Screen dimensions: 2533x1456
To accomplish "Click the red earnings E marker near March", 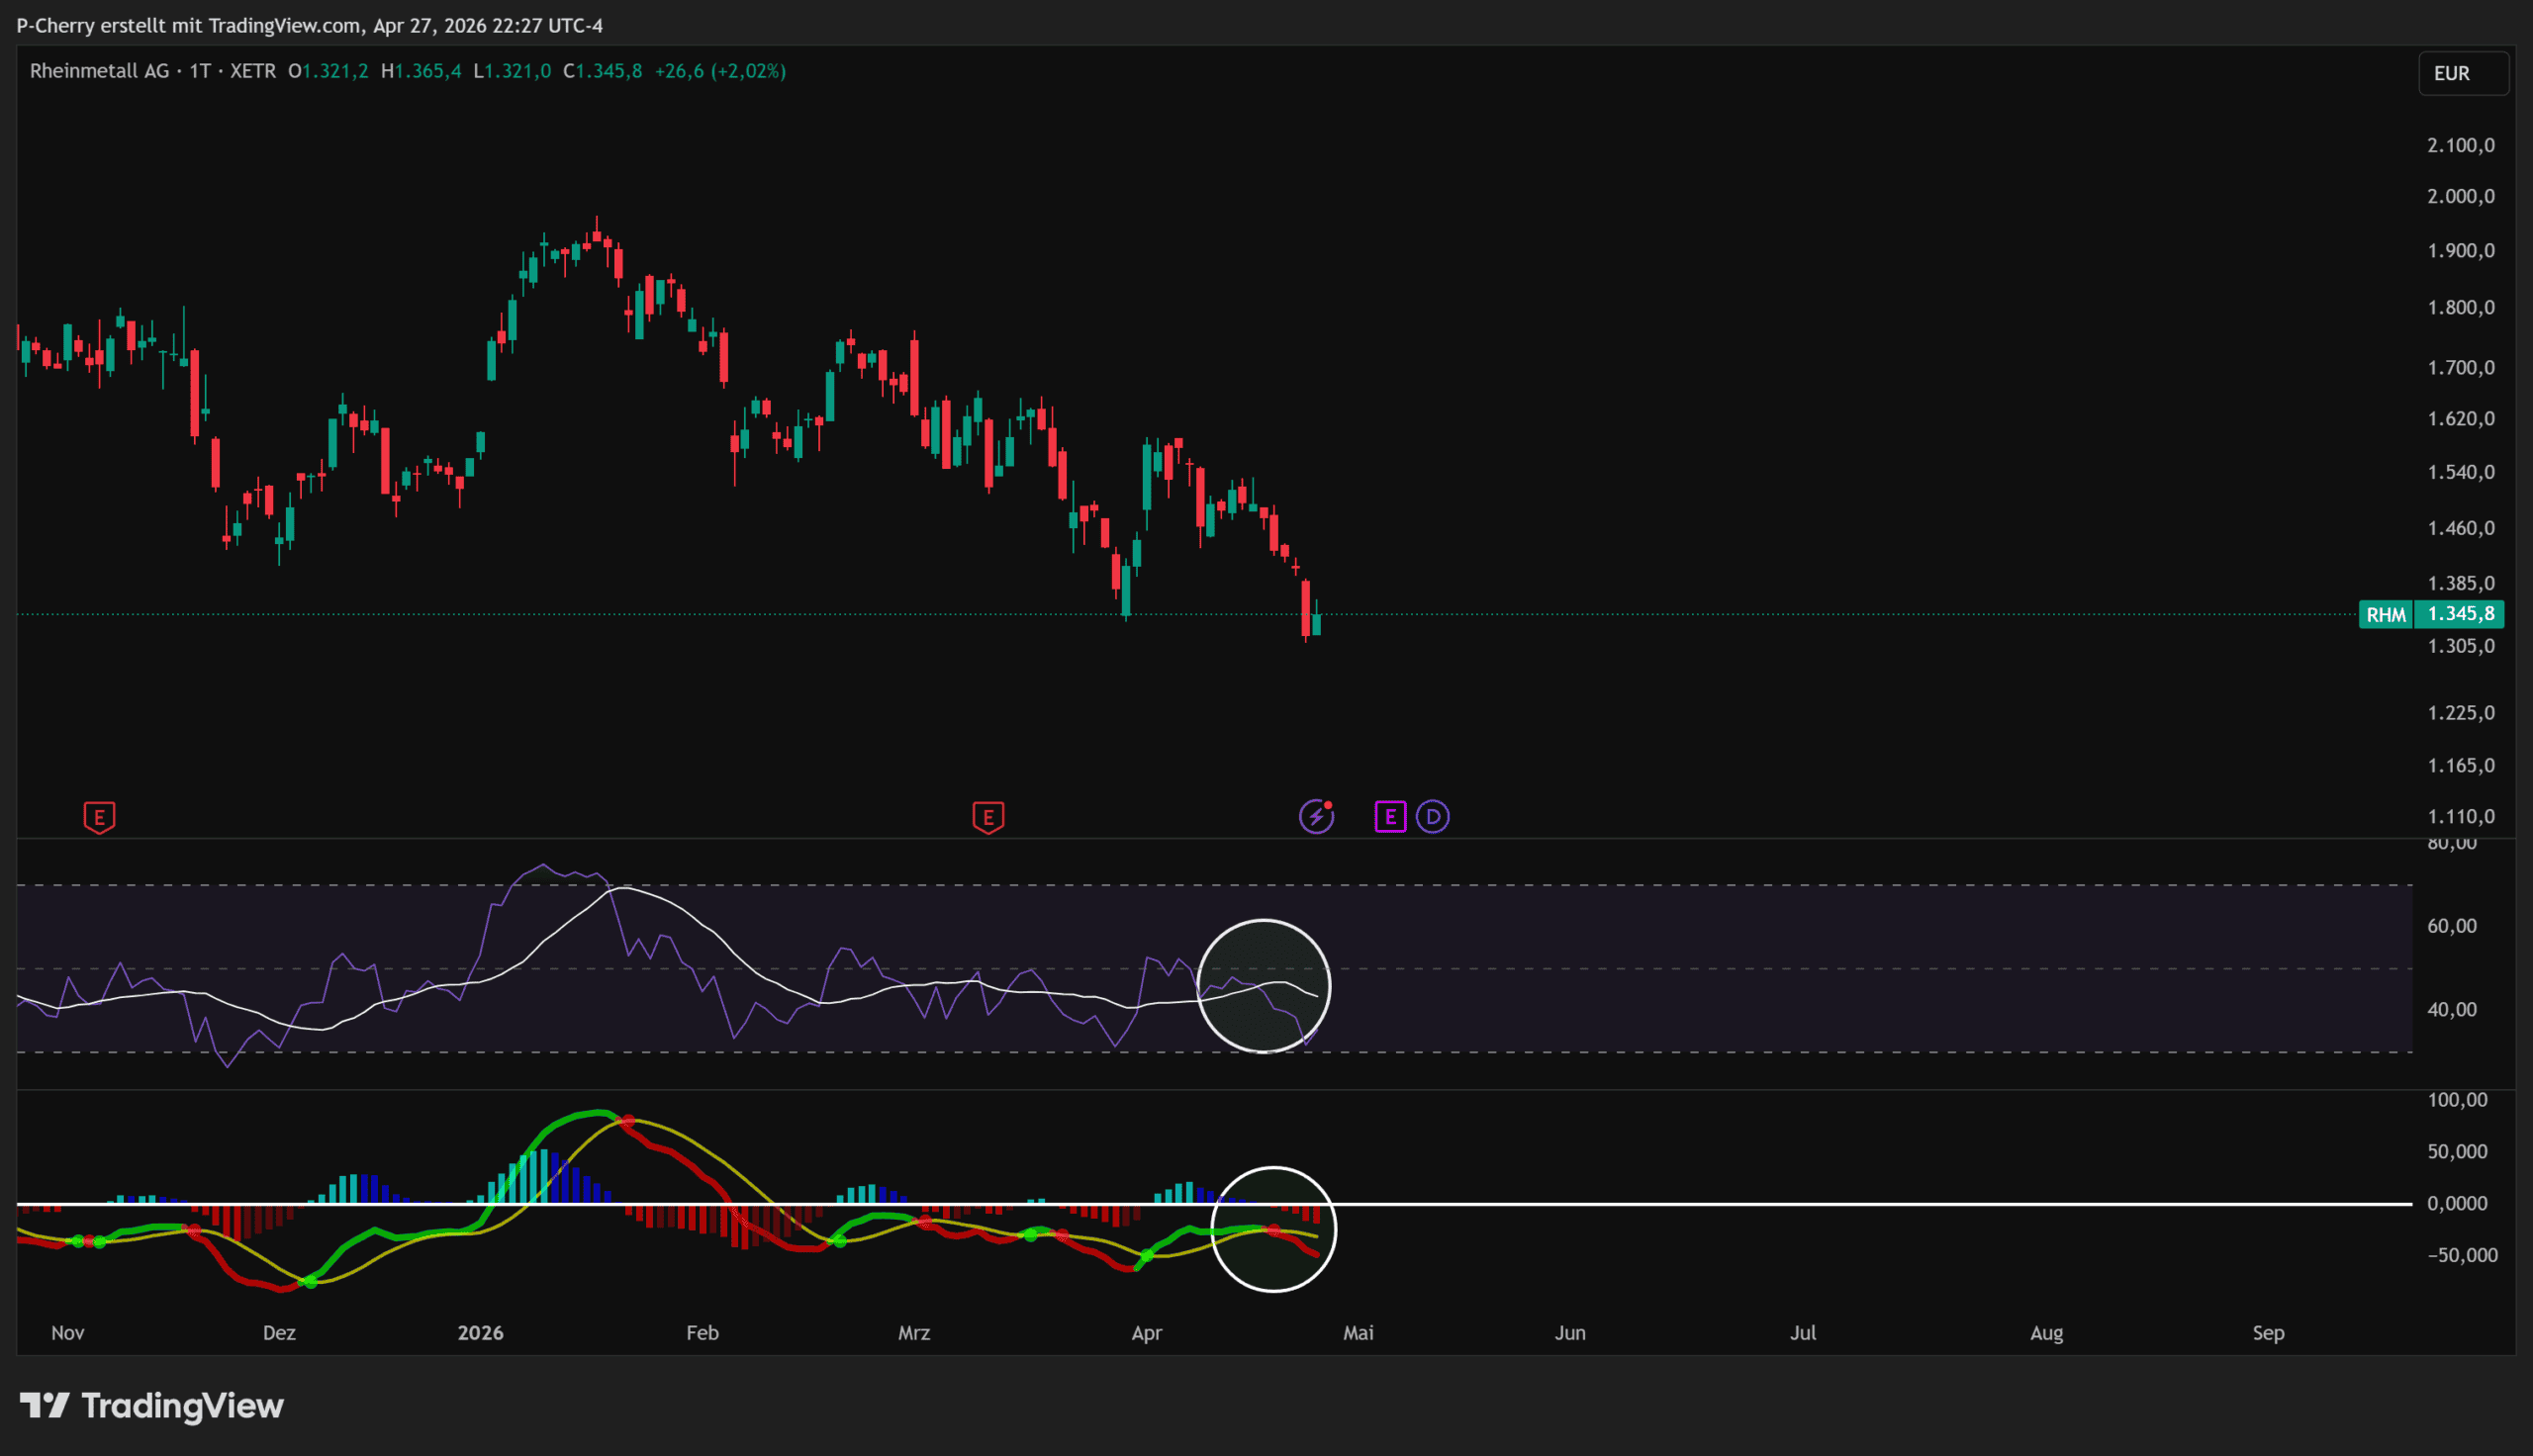I will [x=988, y=817].
